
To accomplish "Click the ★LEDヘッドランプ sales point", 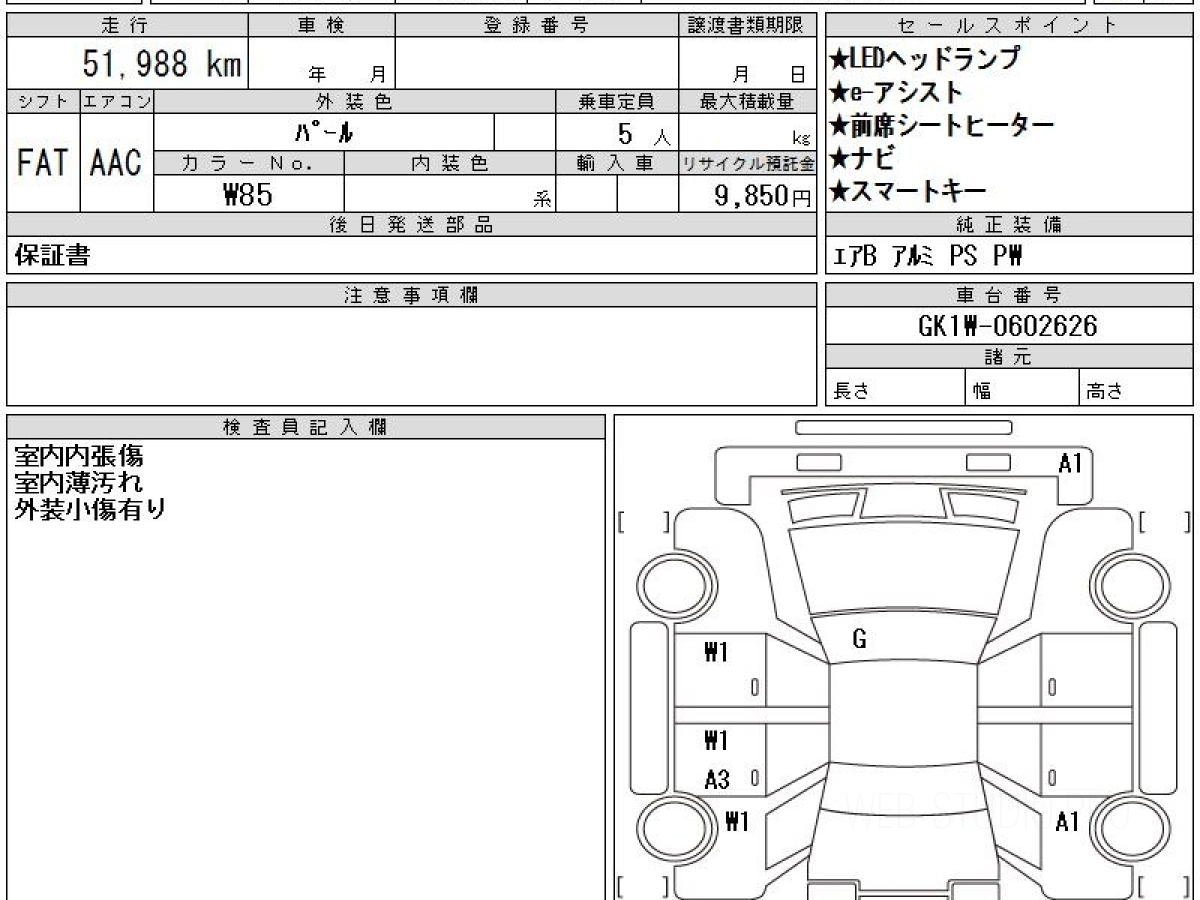I will (x=925, y=58).
